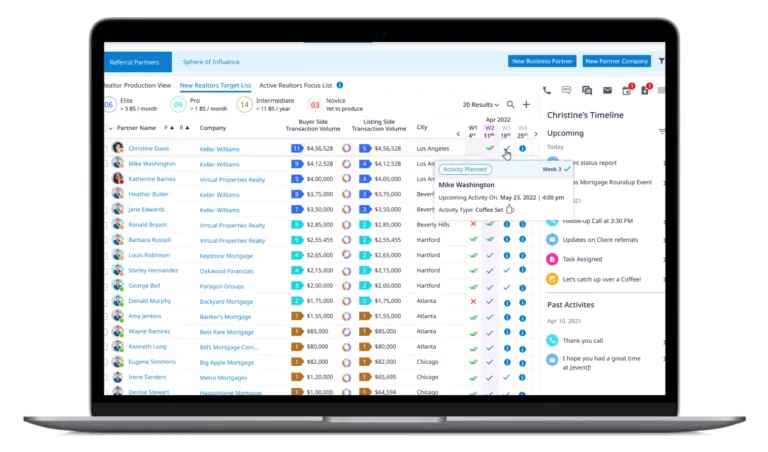Open the calendar icon with red badge
The height and width of the screenshot is (452, 768).
(627, 90)
